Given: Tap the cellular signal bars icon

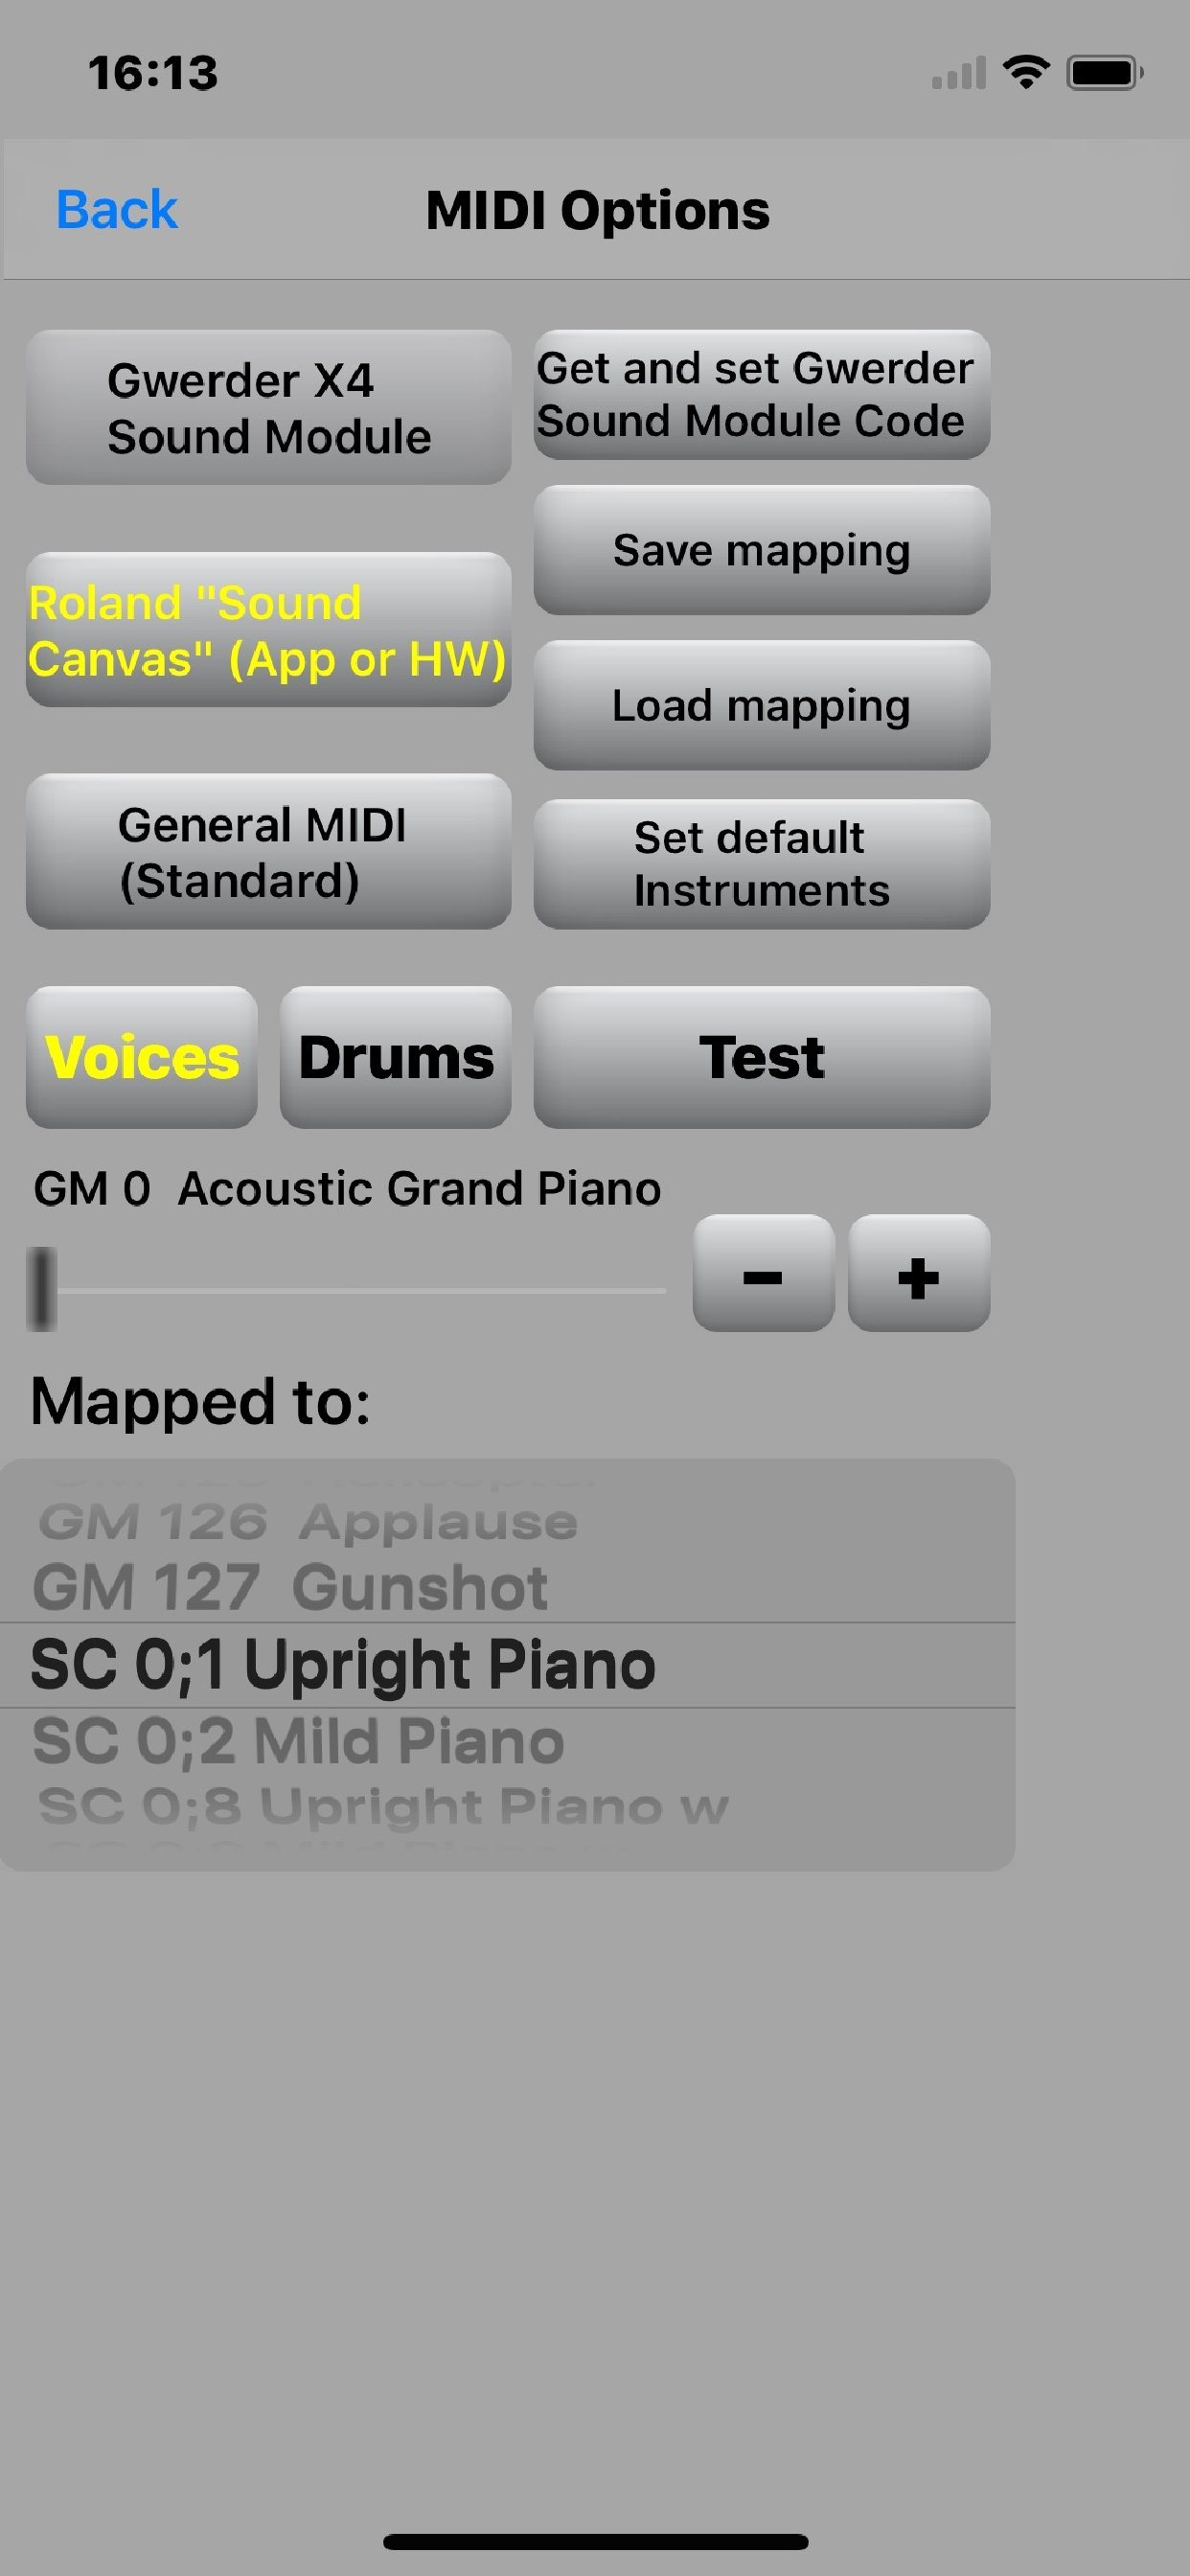Looking at the screenshot, I should click(958, 73).
